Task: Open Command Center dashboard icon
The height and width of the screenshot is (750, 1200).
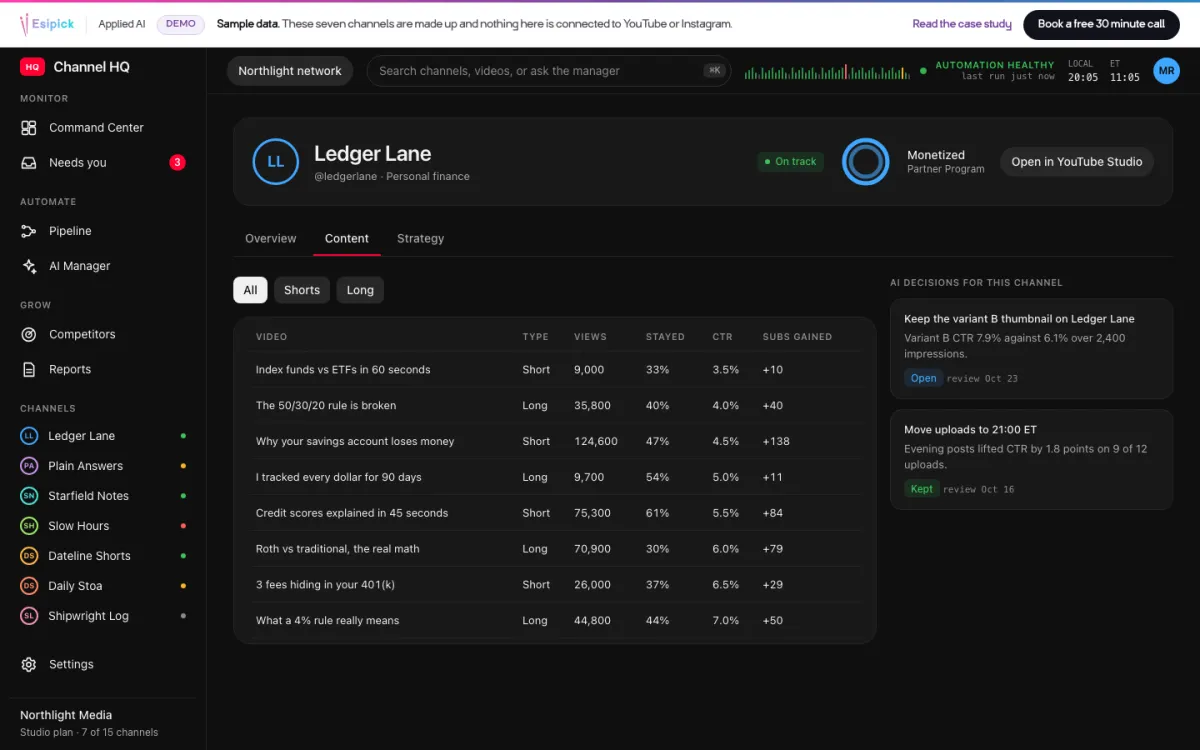Action: click(x=29, y=128)
